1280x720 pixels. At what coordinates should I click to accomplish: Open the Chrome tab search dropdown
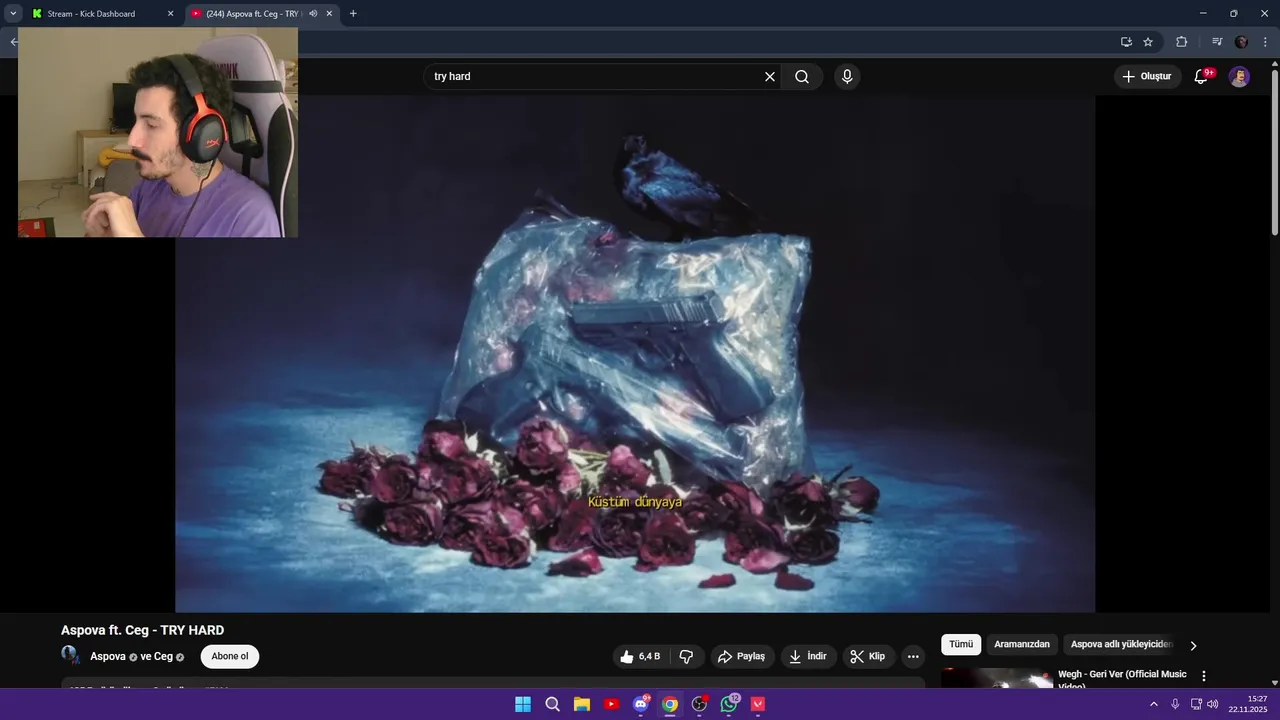tap(13, 14)
